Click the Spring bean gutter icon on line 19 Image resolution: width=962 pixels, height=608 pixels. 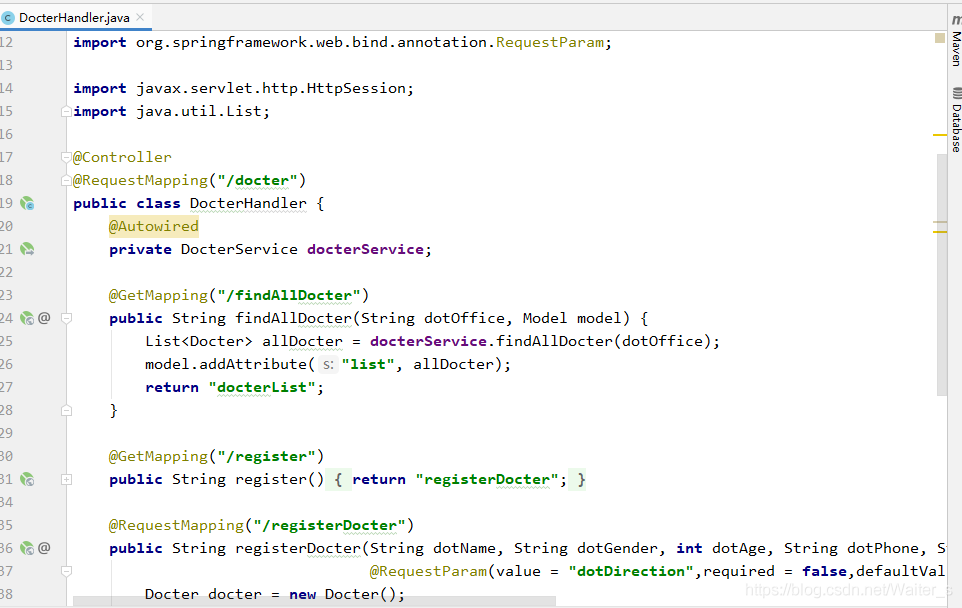coord(27,204)
